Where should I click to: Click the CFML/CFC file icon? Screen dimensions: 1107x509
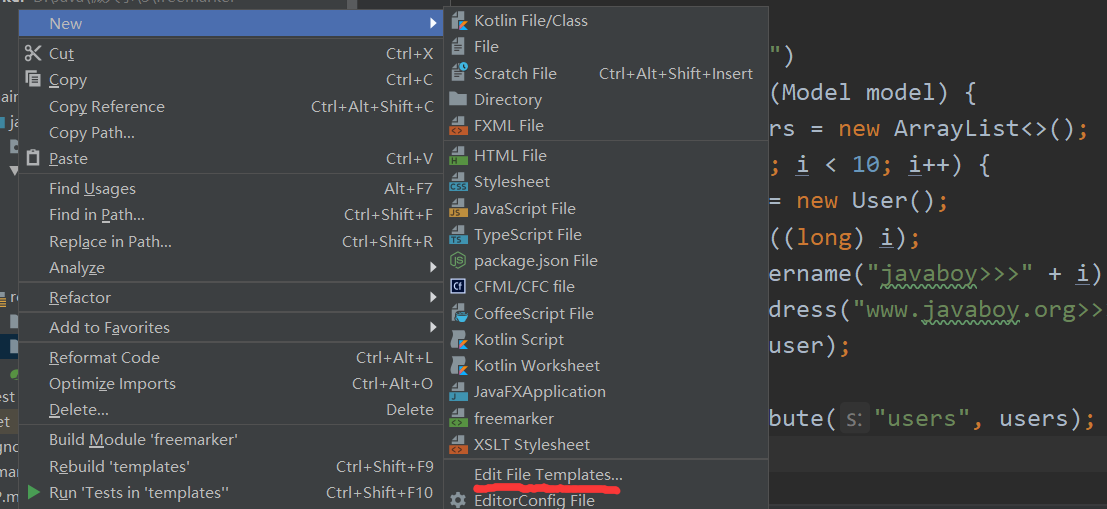458,287
